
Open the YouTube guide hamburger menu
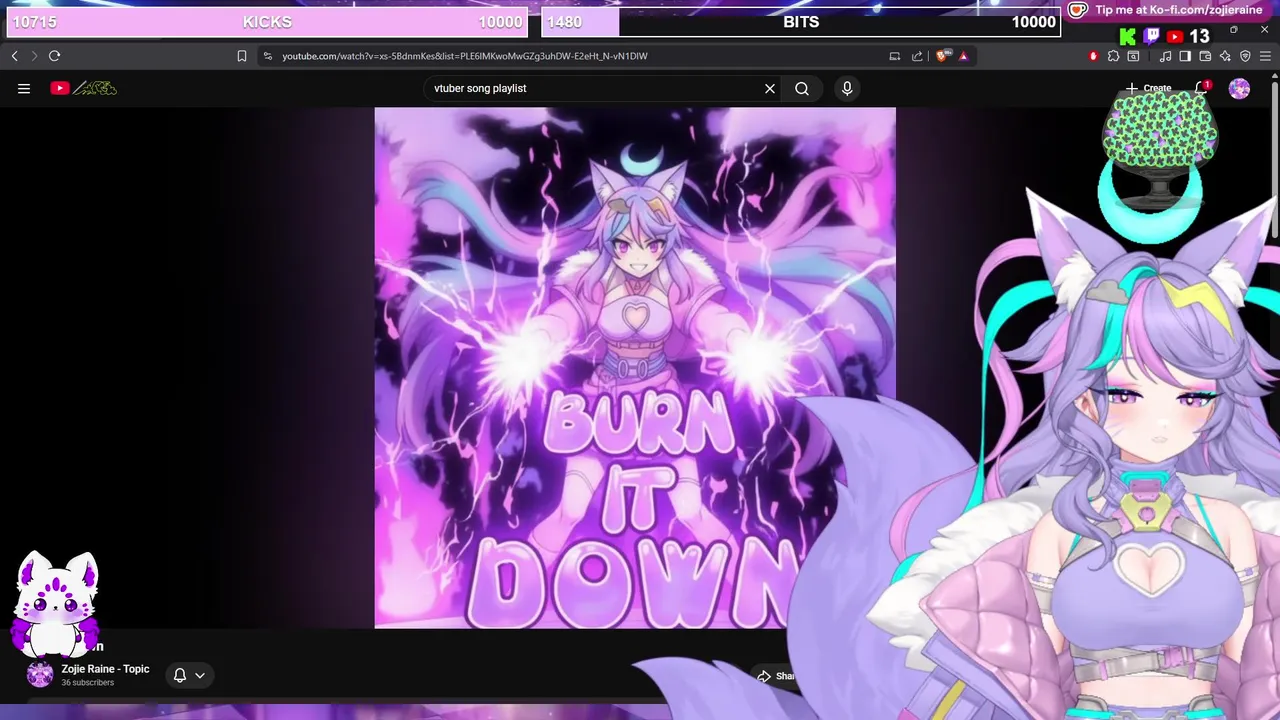tap(24, 88)
